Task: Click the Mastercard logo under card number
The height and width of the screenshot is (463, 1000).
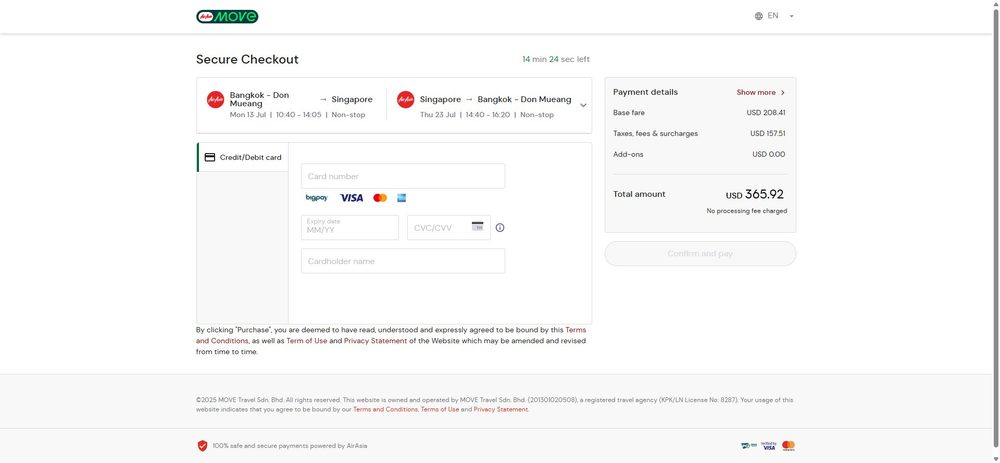Action: [380, 198]
